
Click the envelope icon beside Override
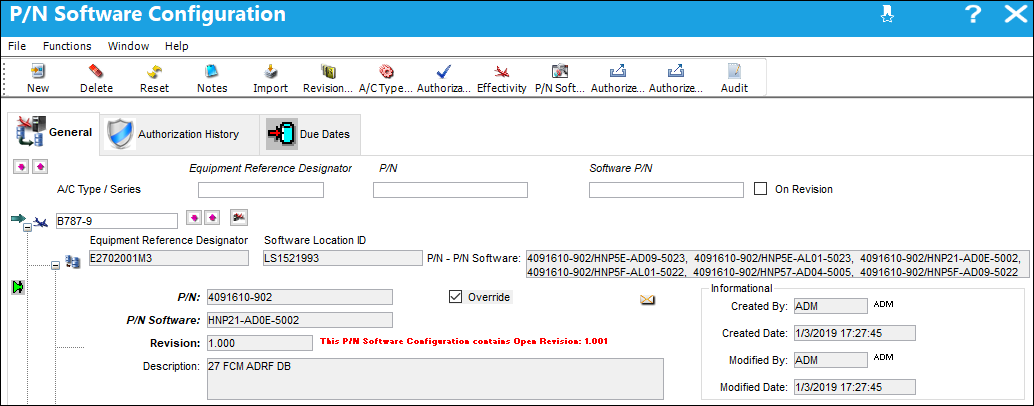click(x=648, y=300)
